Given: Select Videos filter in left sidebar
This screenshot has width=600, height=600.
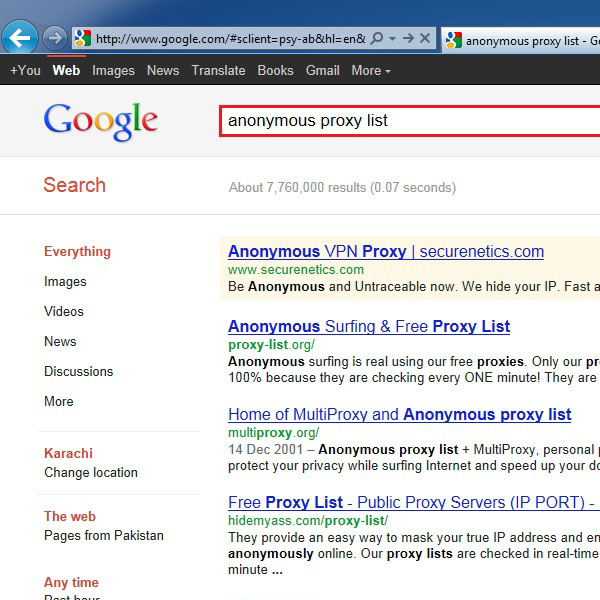Looking at the screenshot, I should click(x=64, y=311).
